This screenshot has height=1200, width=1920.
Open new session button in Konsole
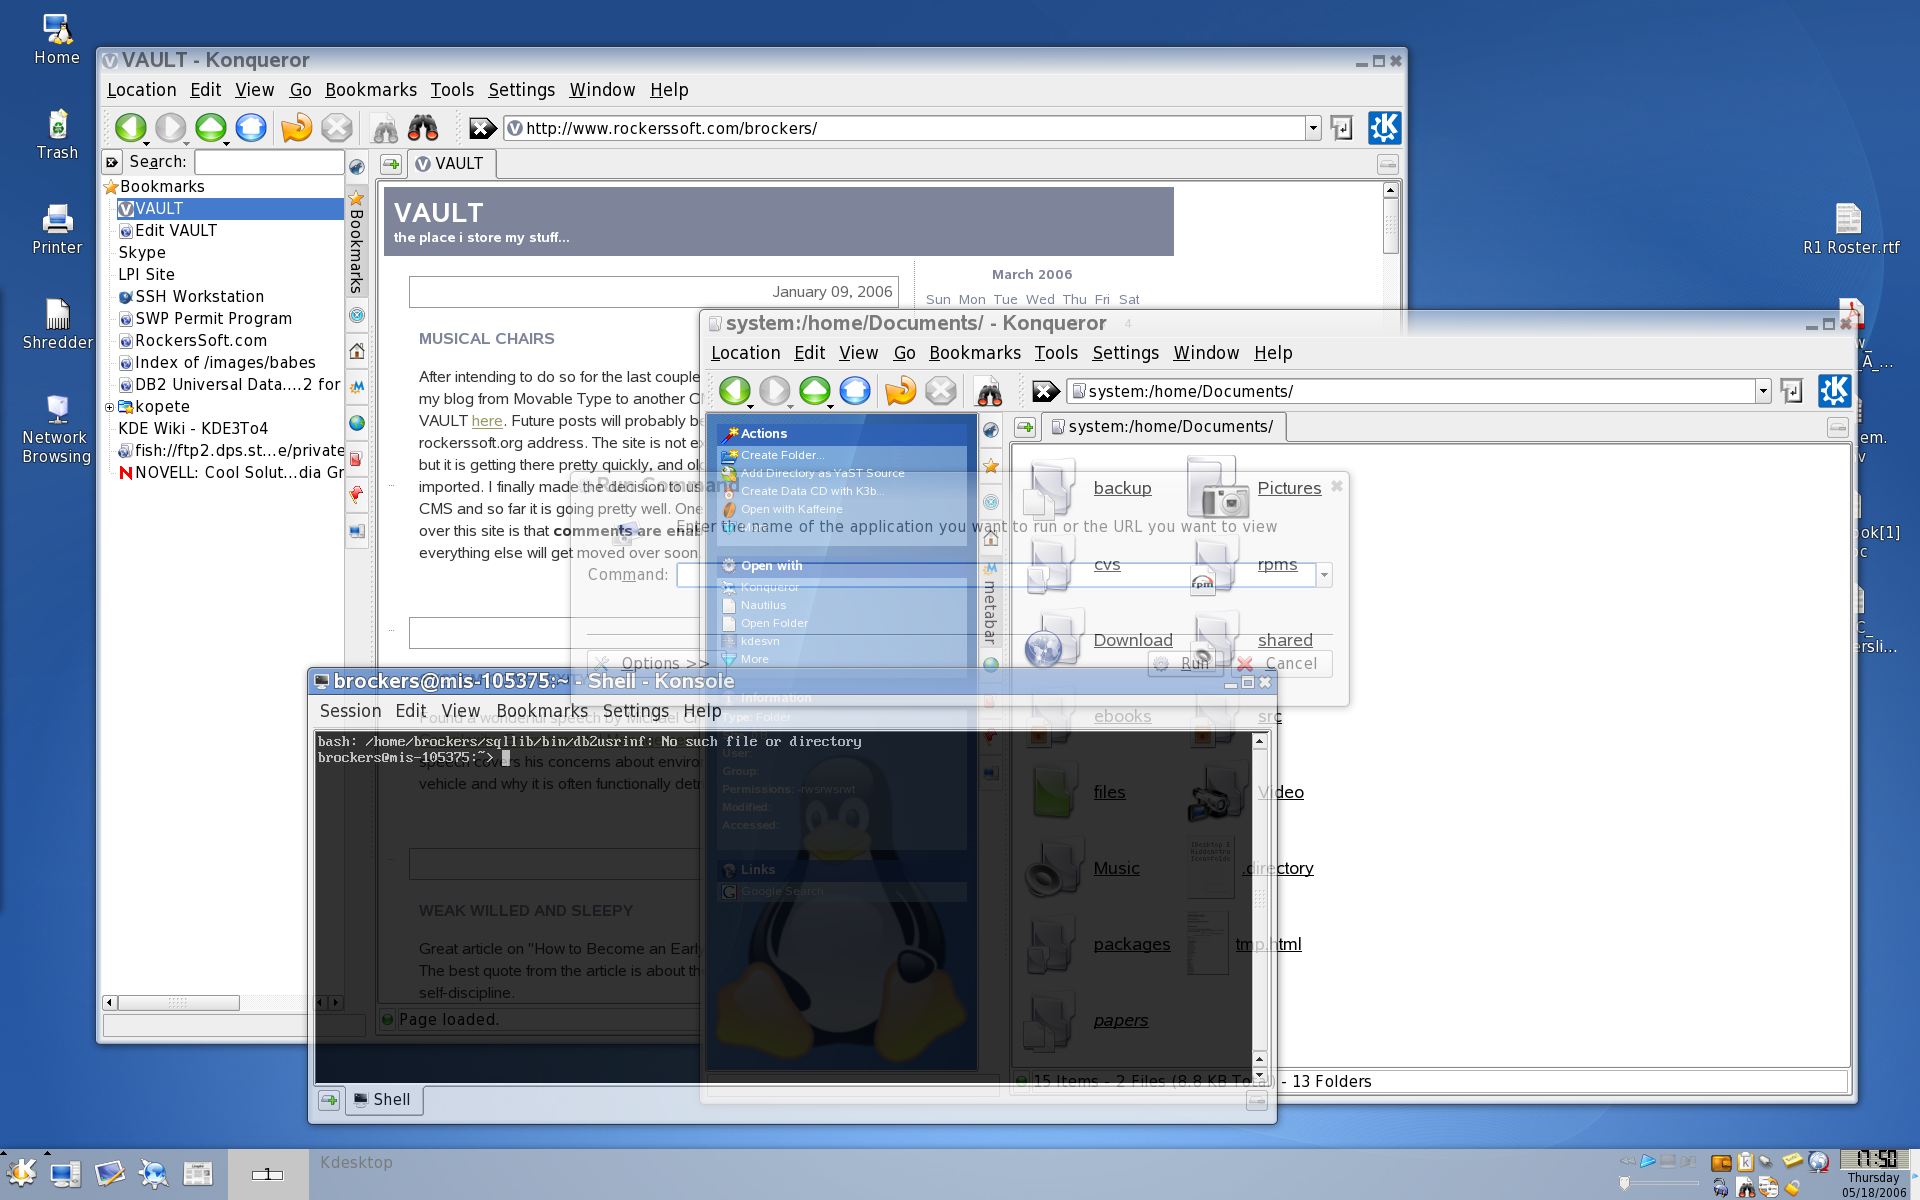[x=329, y=1100]
